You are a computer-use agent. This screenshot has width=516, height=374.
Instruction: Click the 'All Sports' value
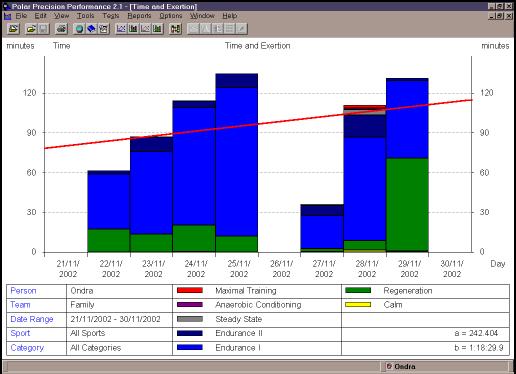(88, 333)
